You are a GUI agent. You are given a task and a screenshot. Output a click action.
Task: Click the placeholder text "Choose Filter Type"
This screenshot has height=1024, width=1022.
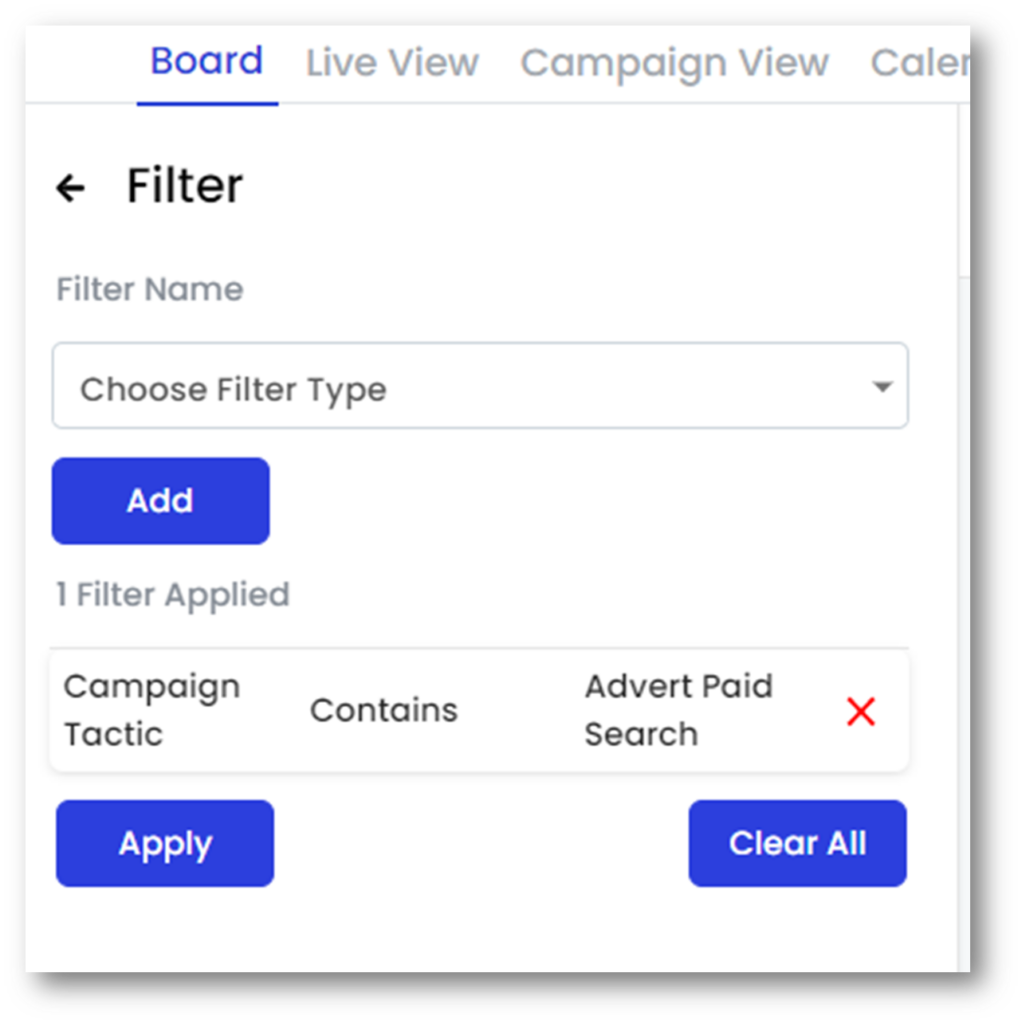tap(233, 389)
